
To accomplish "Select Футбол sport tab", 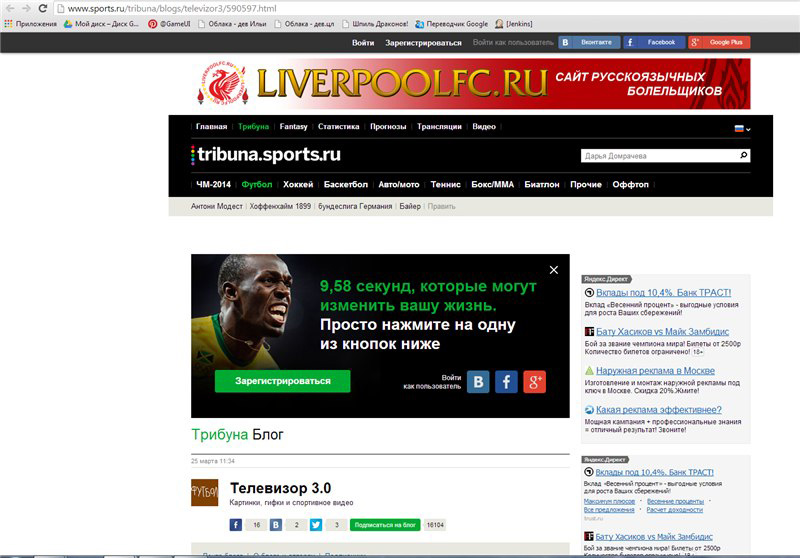I will (x=257, y=185).
